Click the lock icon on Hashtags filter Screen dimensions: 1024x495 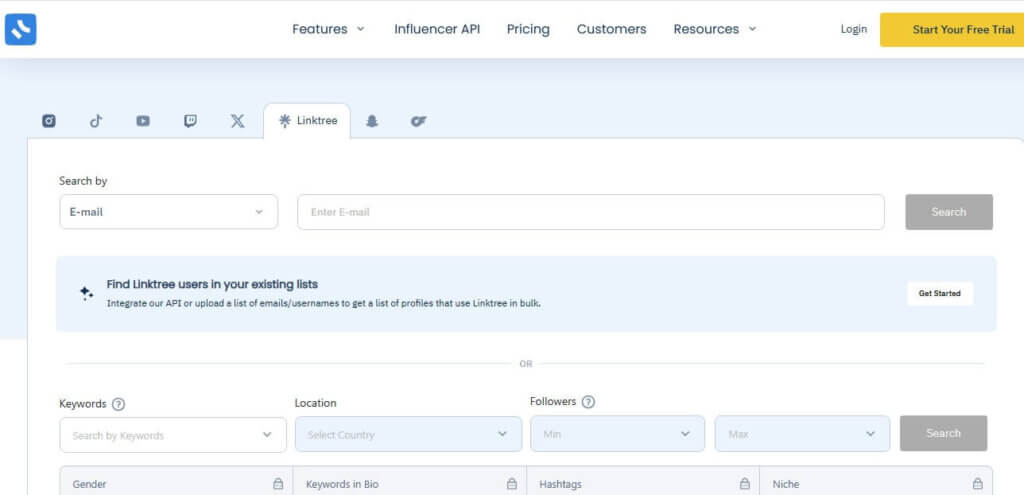tap(744, 484)
